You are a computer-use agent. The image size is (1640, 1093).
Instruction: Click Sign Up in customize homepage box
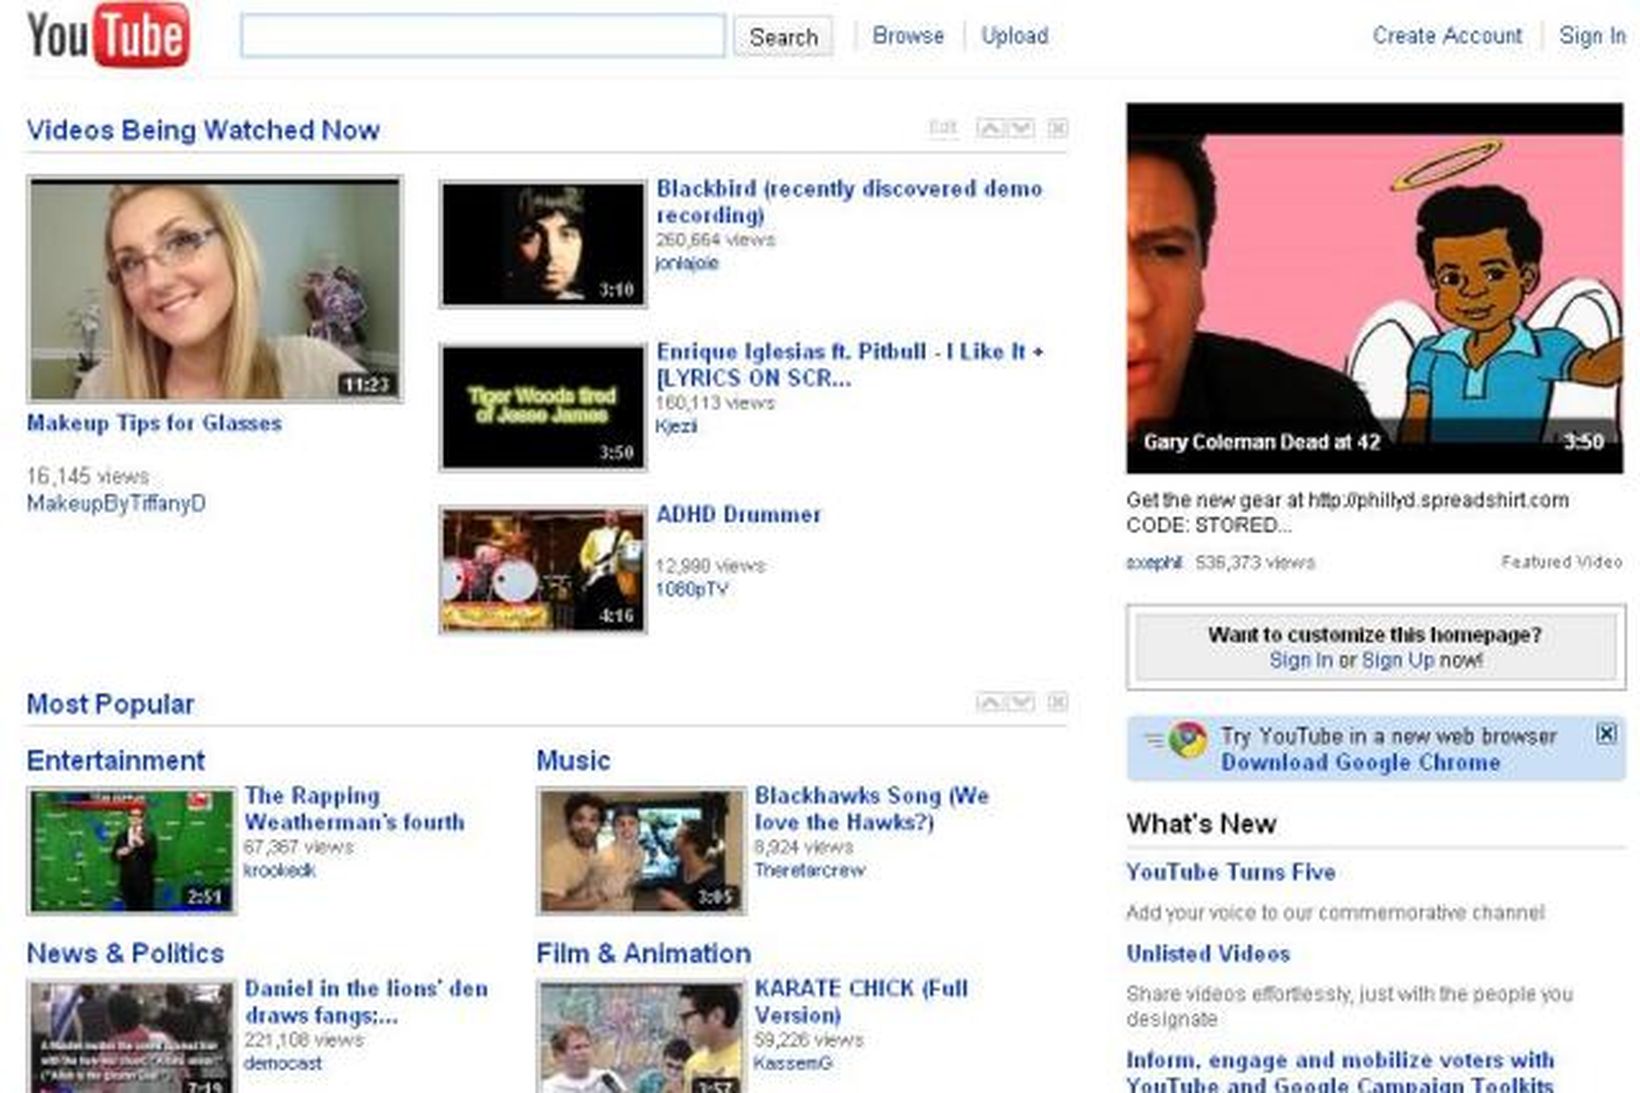tap(1398, 660)
